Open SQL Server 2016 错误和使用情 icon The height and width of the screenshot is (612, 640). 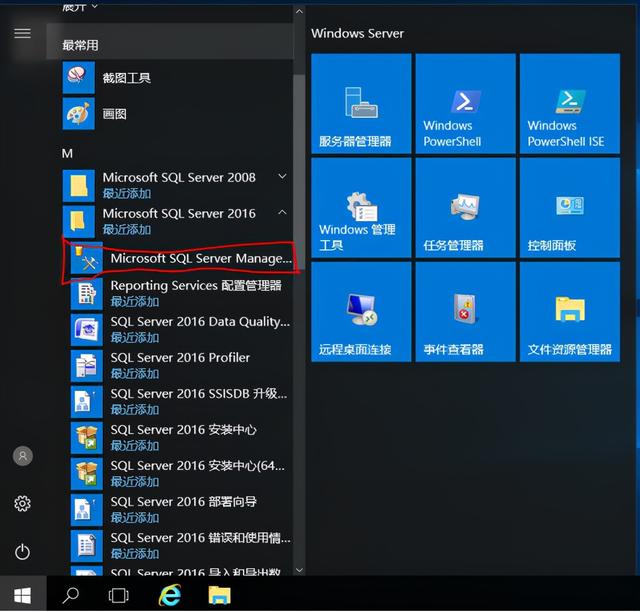point(87,546)
